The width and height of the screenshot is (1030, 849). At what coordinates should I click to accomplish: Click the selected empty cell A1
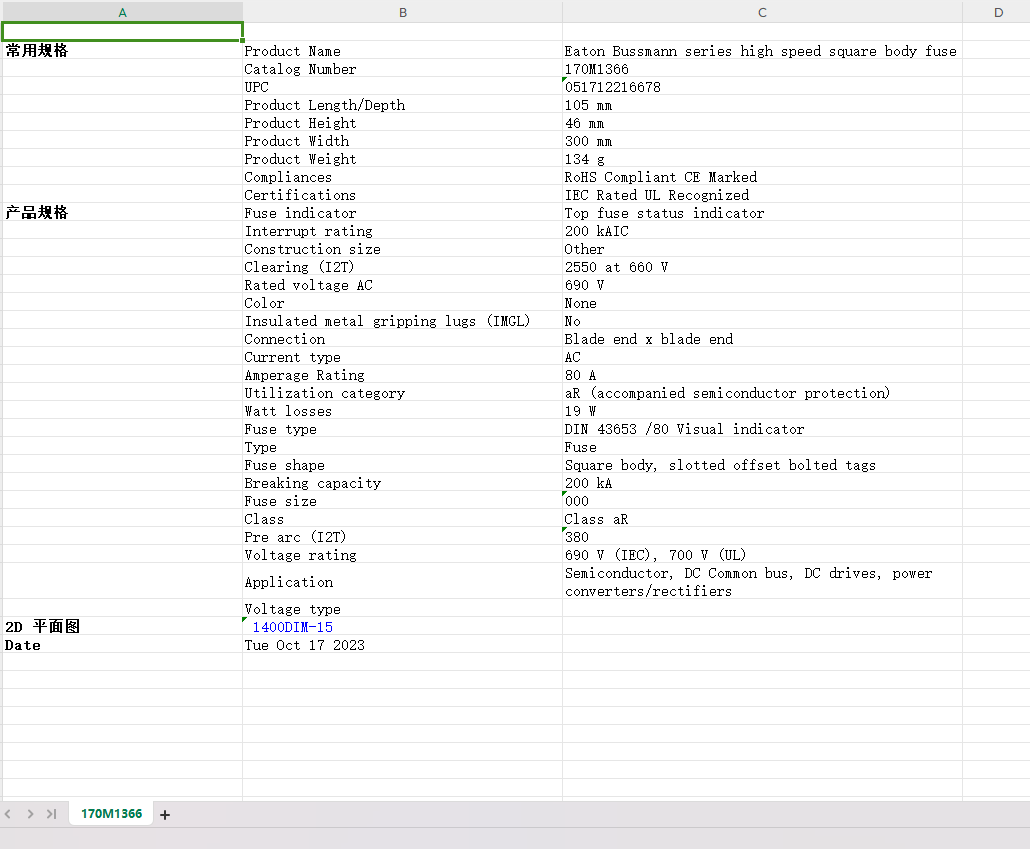[x=122, y=32]
